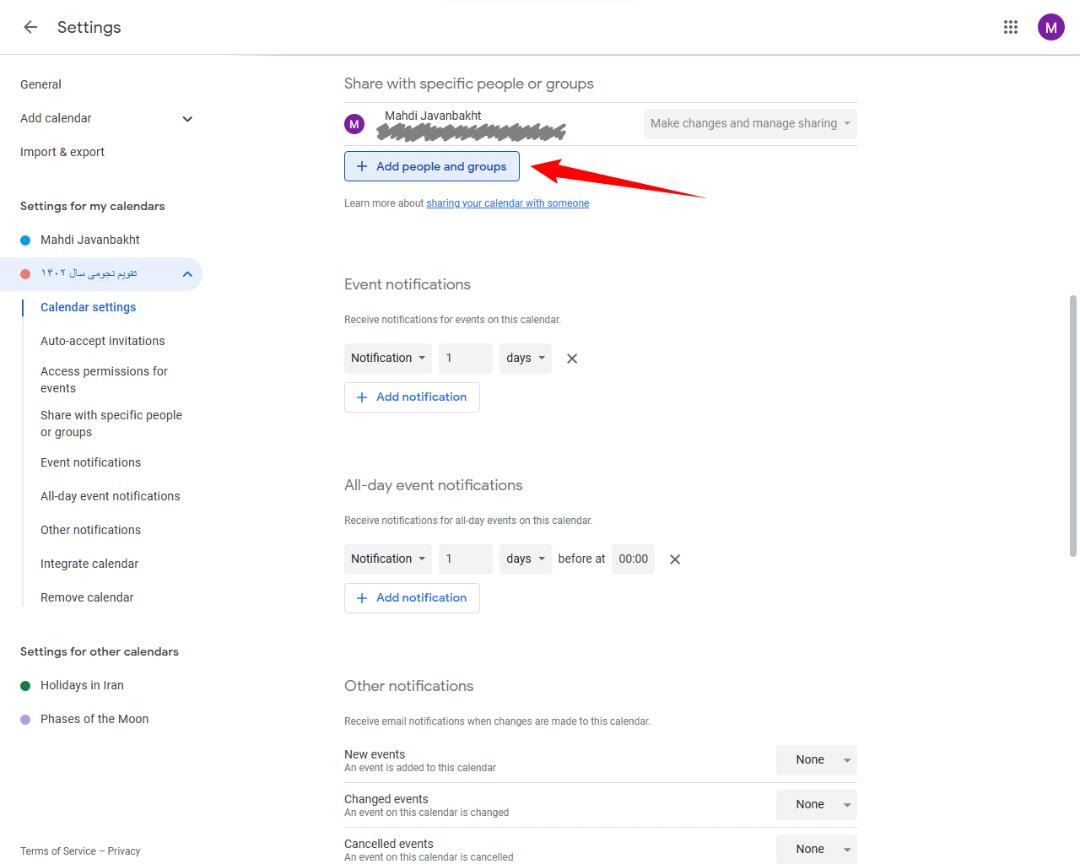
Task: Remove the all-day notification with X
Action: point(675,559)
